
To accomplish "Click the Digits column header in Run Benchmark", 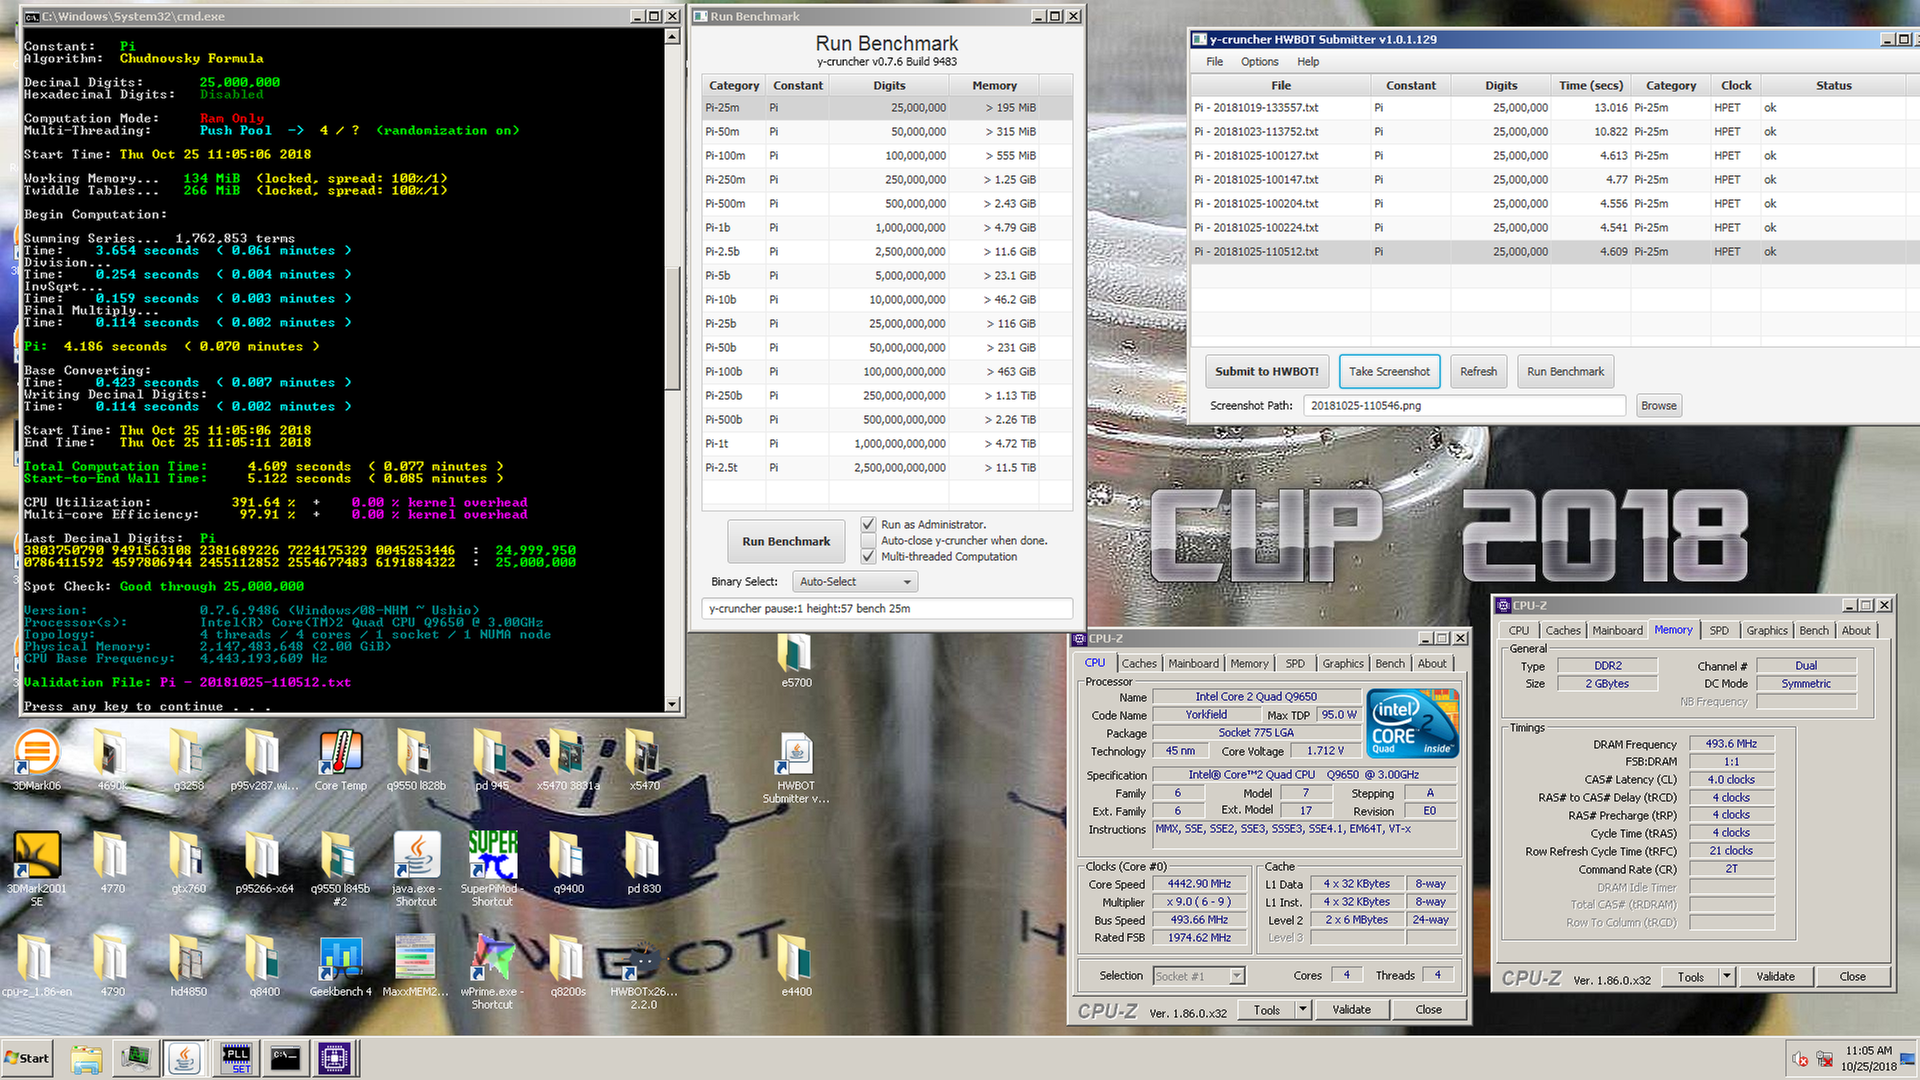I will tap(889, 86).
